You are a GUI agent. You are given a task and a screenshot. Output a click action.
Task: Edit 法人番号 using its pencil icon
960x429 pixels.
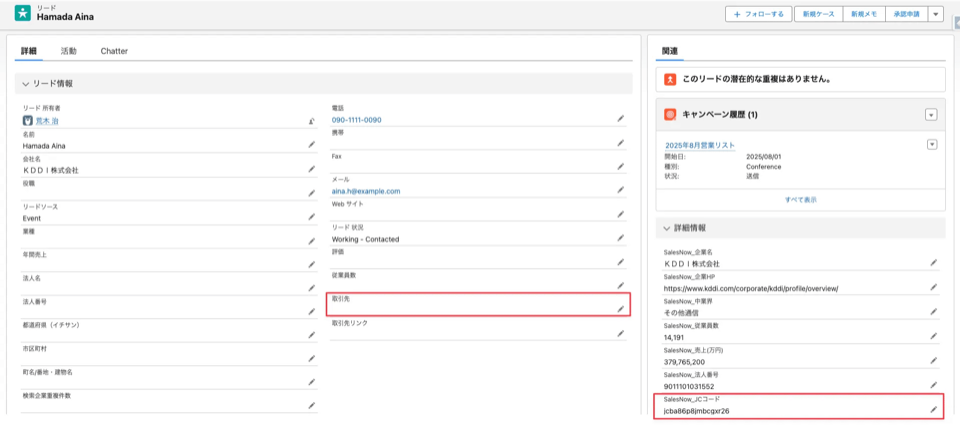click(x=312, y=311)
